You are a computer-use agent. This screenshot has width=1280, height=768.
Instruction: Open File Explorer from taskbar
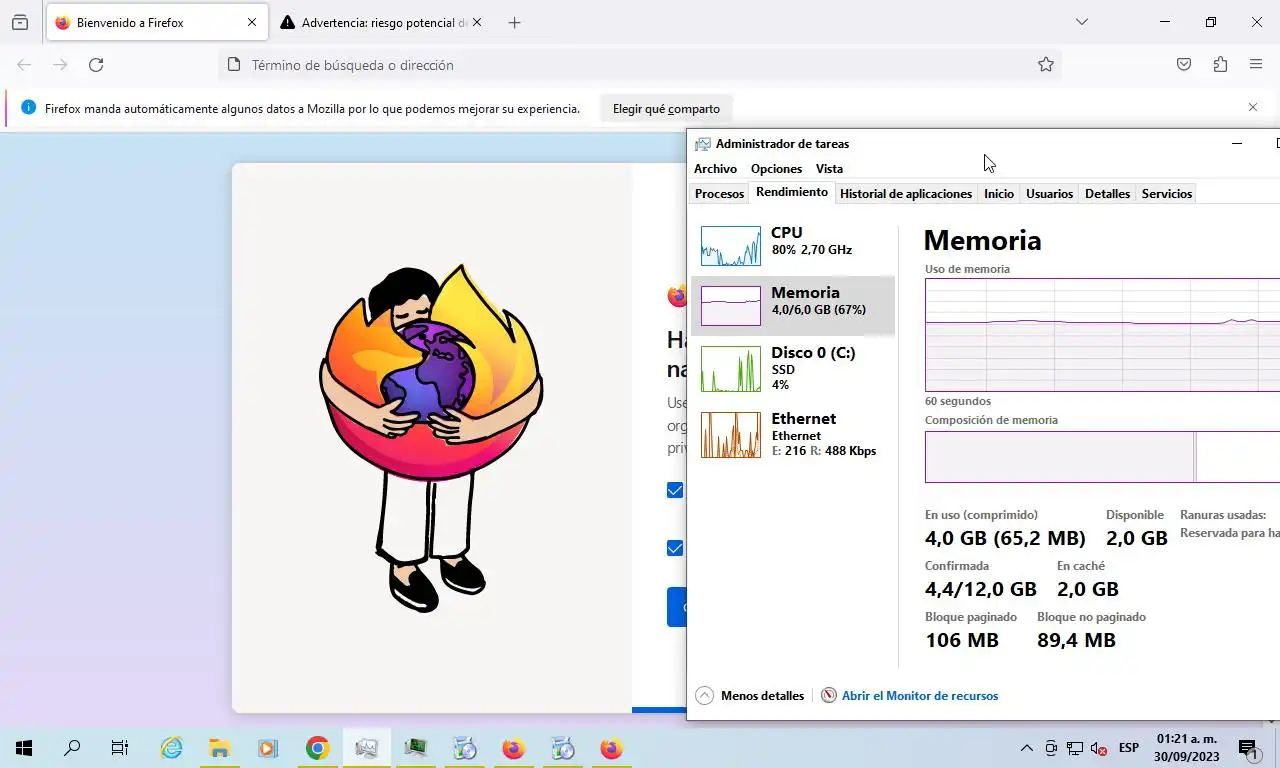coord(219,748)
